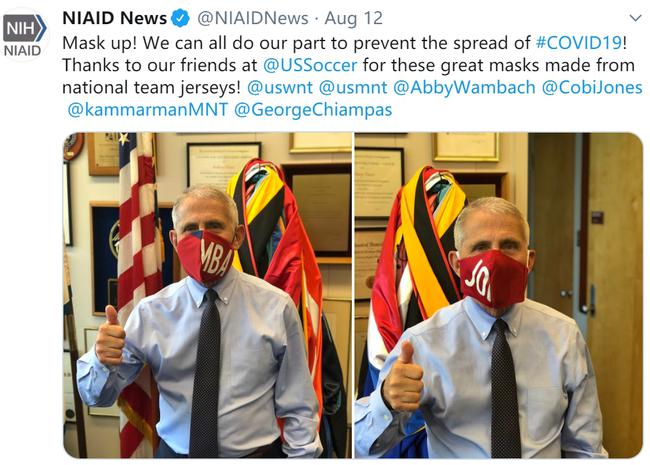Visit the @AbbyWambach profile mention
The image size is (650, 465).
464,88
